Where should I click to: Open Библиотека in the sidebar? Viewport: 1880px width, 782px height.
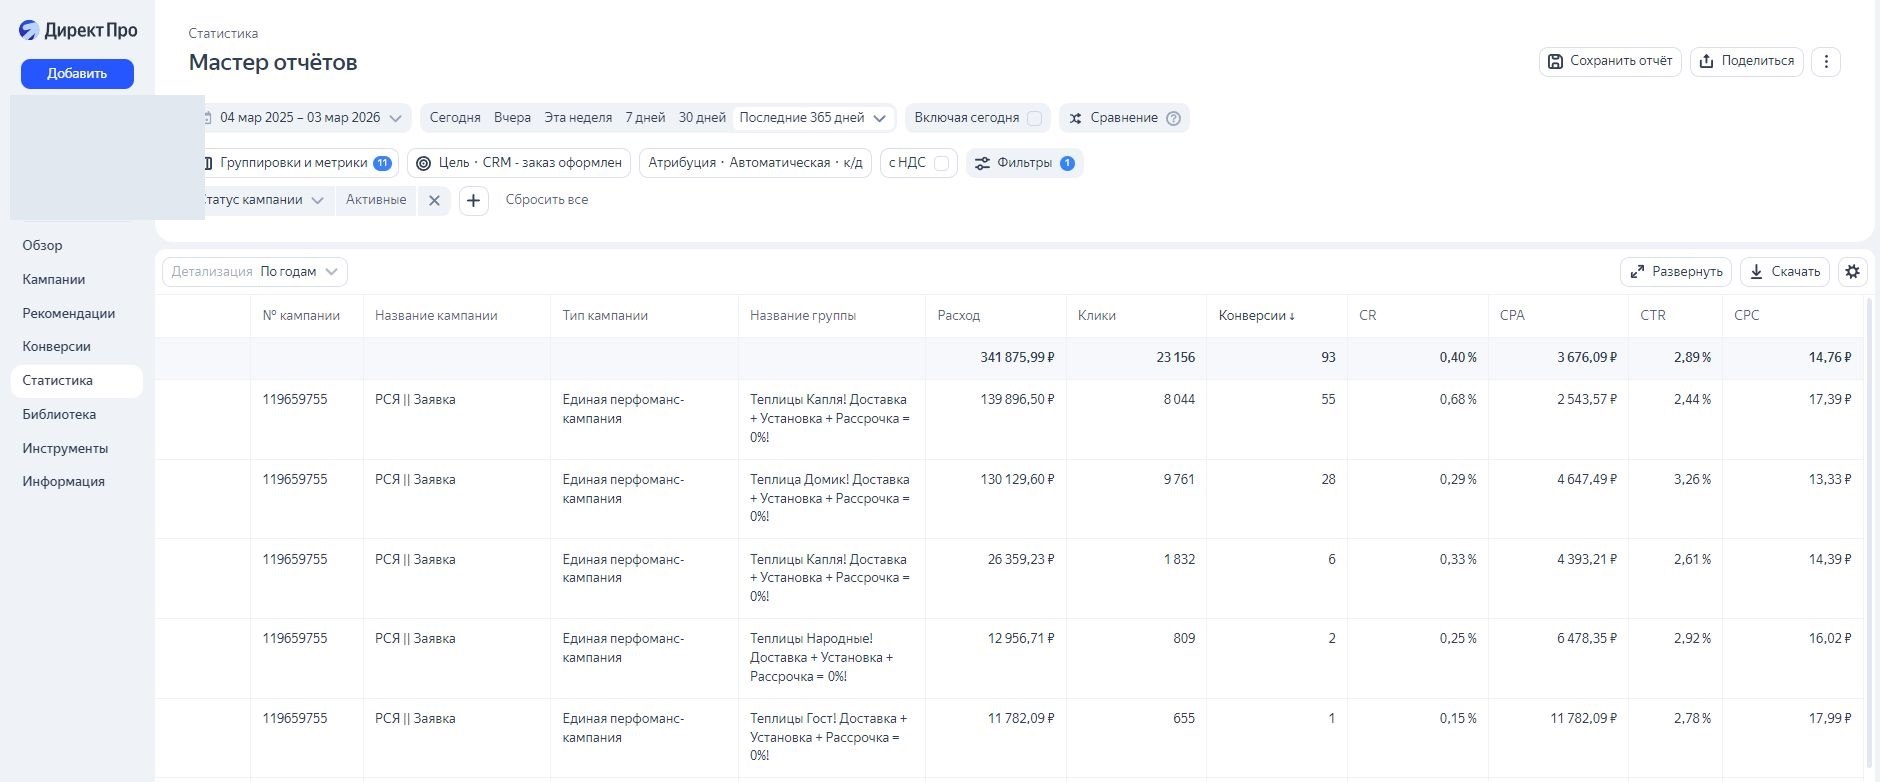(59, 414)
